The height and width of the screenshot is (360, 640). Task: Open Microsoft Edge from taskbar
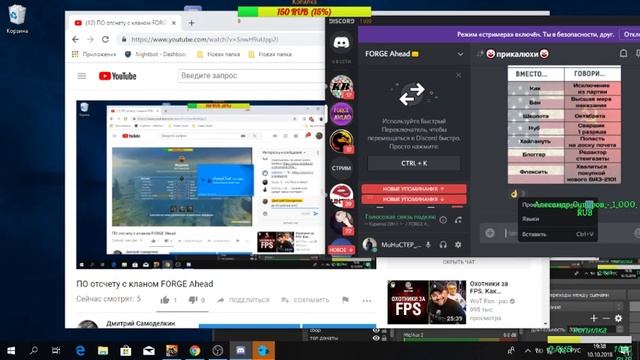coord(80,350)
